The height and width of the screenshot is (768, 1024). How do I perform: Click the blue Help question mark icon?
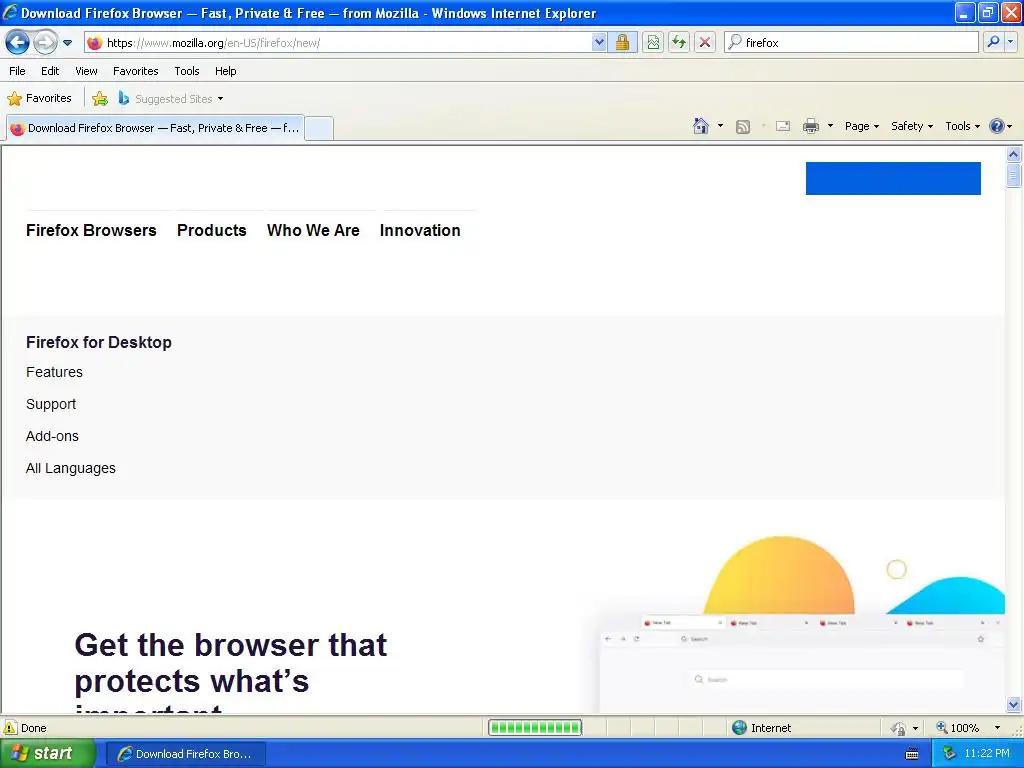click(x=997, y=126)
